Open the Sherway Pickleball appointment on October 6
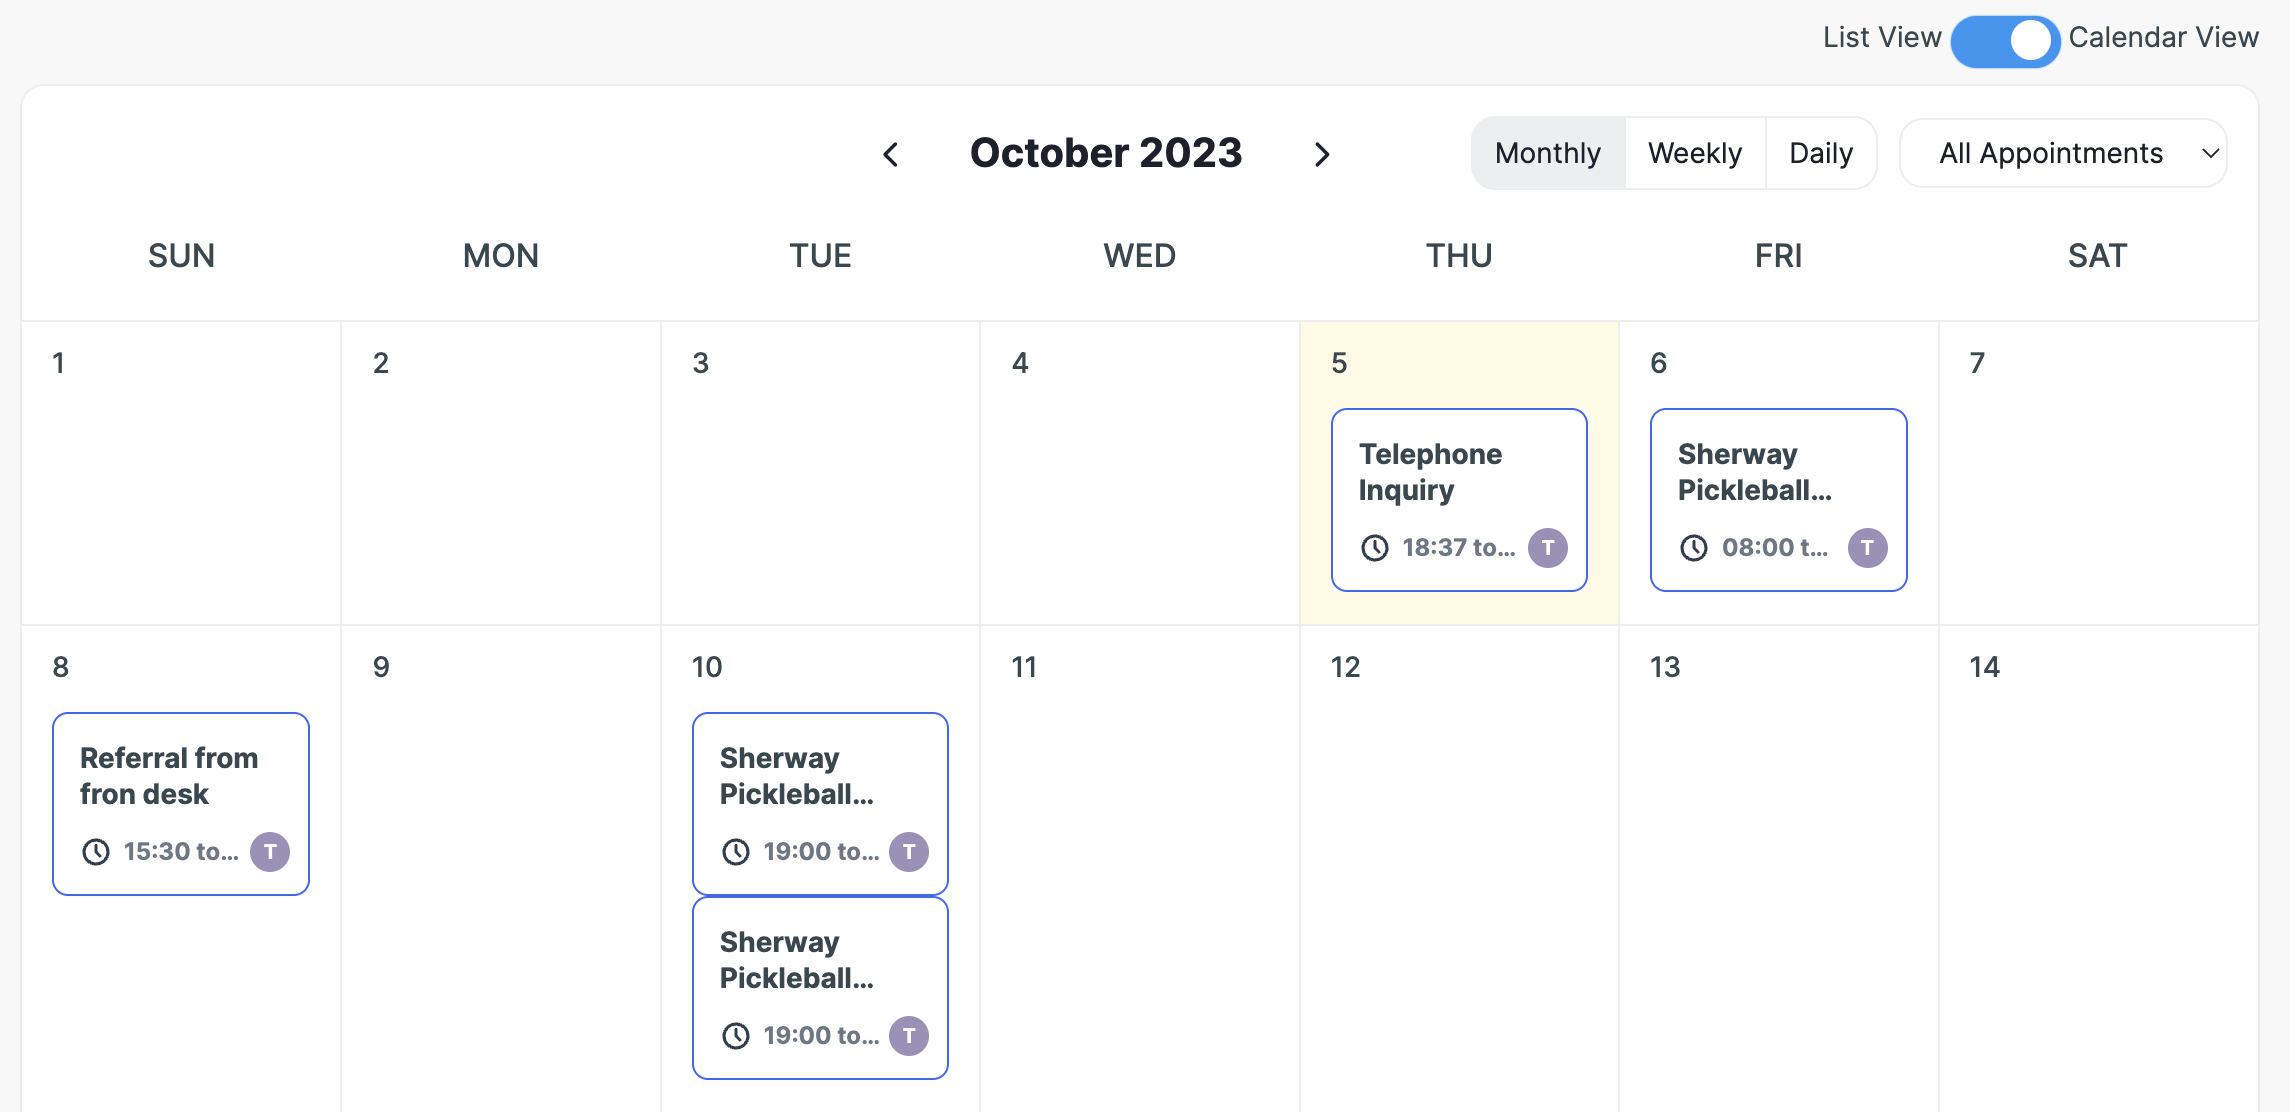The height and width of the screenshot is (1112, 2290). [x=1778, y=472]
